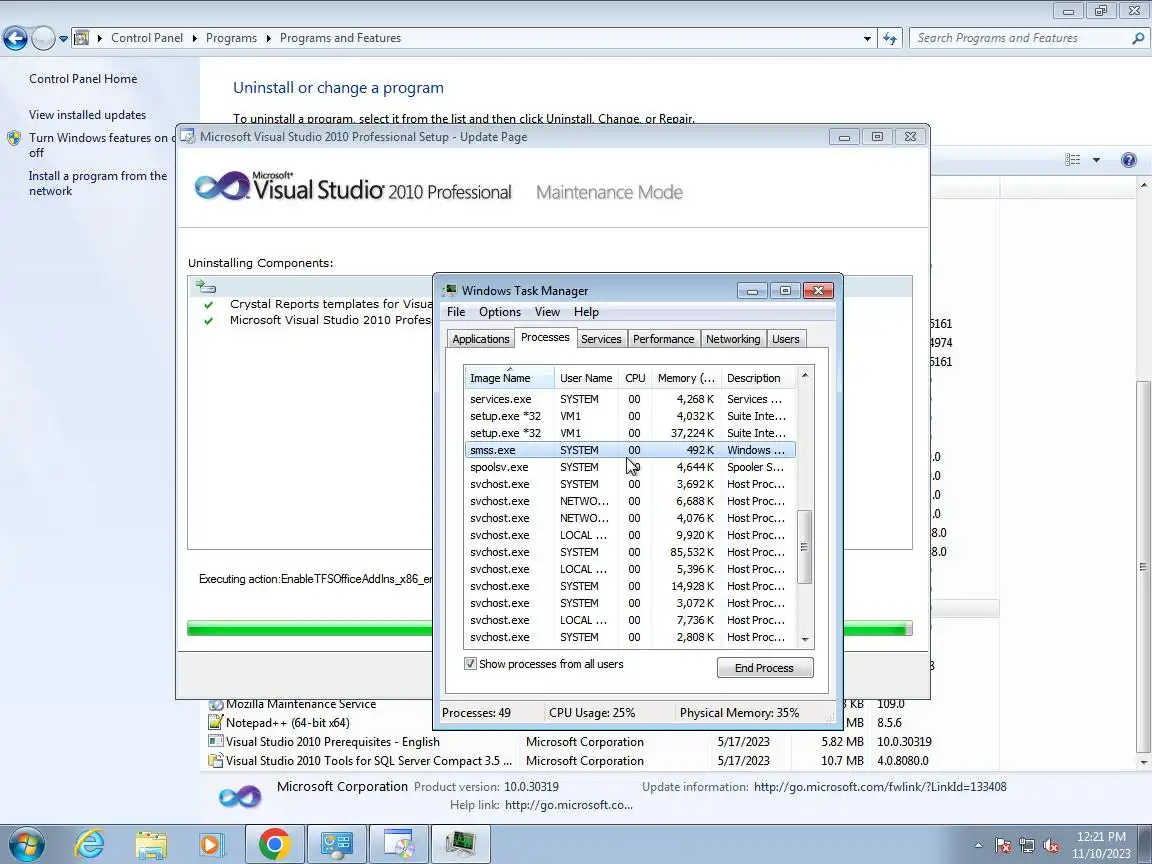
Task: Sort processes by Image Name column
Action: pyautogui.click(x=509, y=378)
